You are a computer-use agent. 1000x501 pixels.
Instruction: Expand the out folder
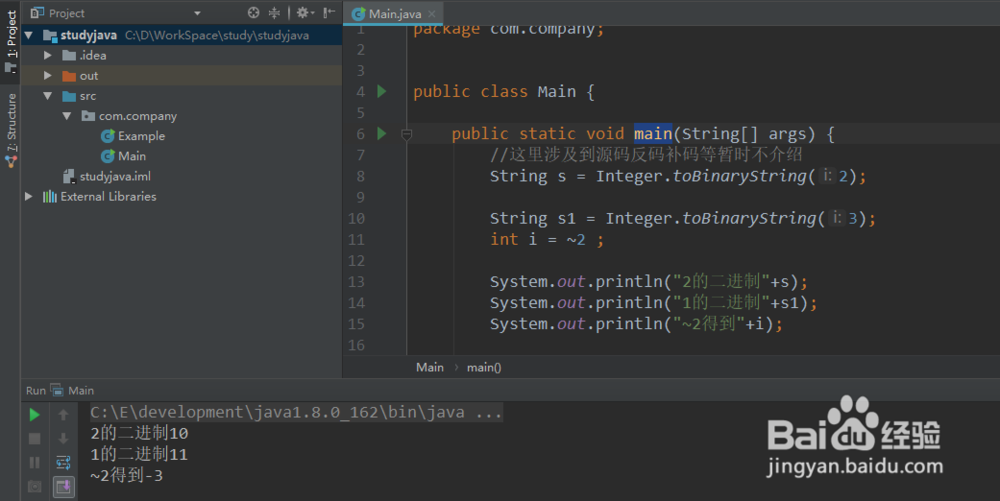click(48, 75)
